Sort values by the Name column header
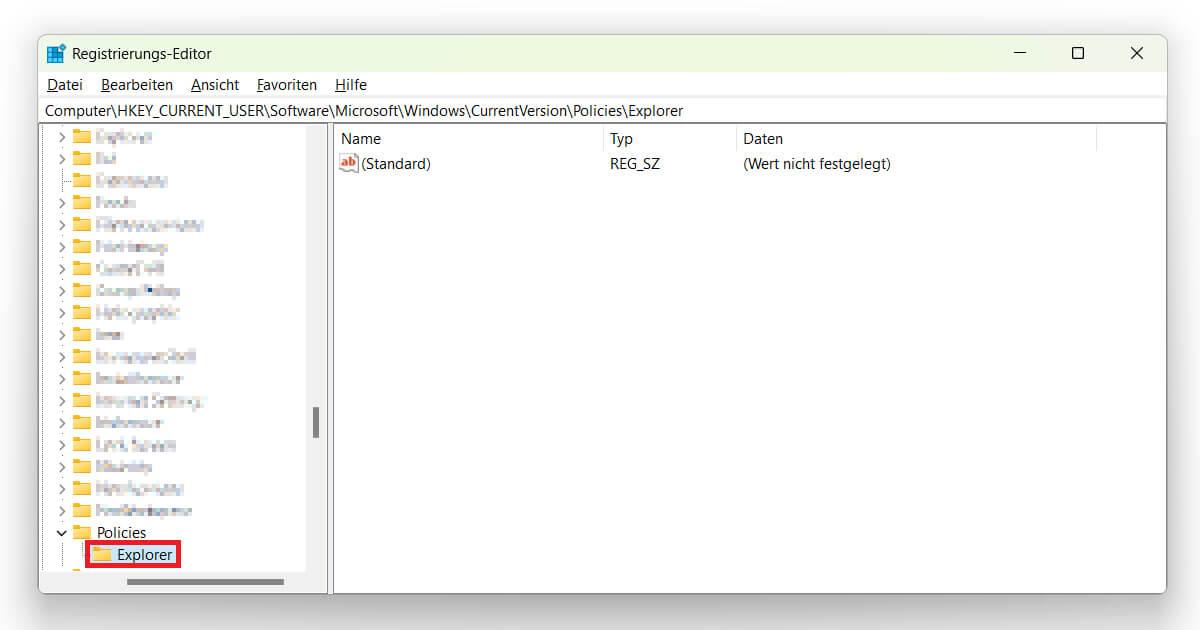Viewport: 1200px width, 630px height. click(363, 138)
